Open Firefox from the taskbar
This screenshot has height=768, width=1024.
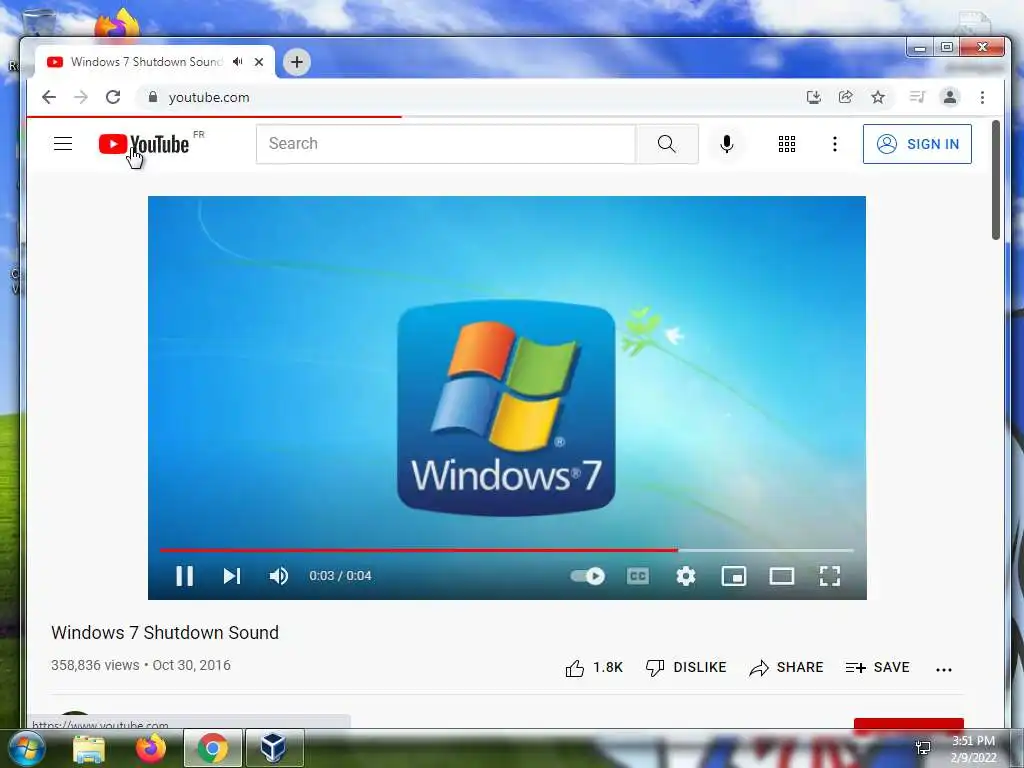click(x=151, y=748)
